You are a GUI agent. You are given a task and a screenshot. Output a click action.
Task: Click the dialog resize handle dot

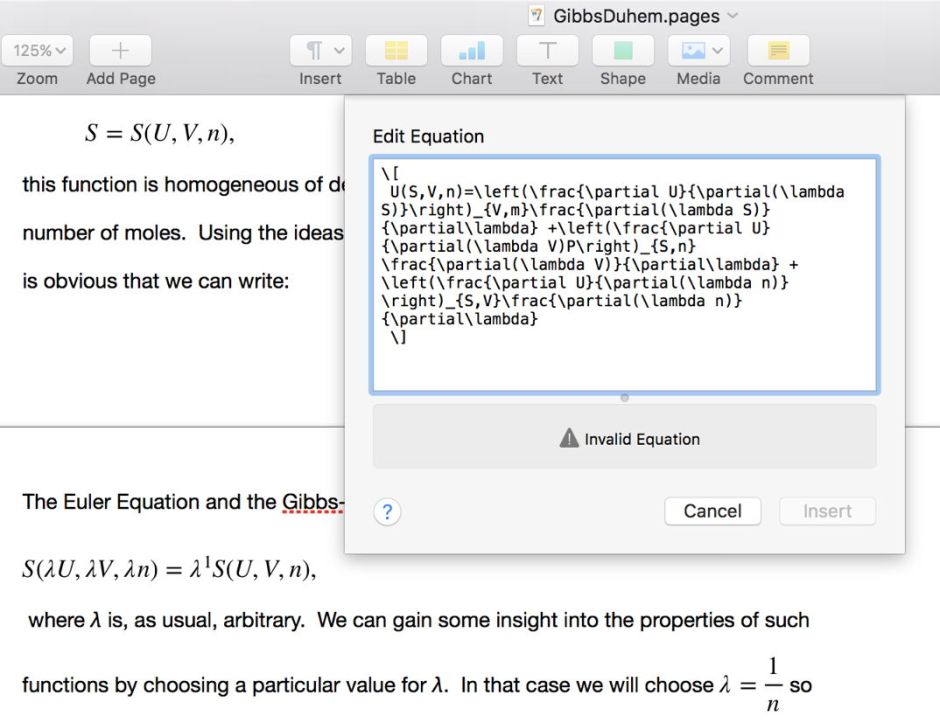pos(624,397)
